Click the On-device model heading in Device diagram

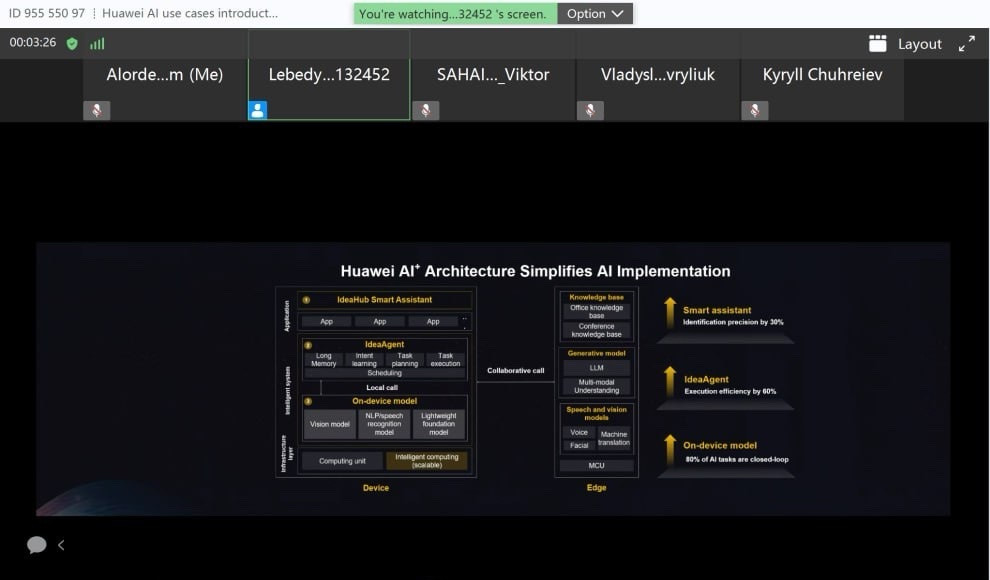tap(385, 401)
